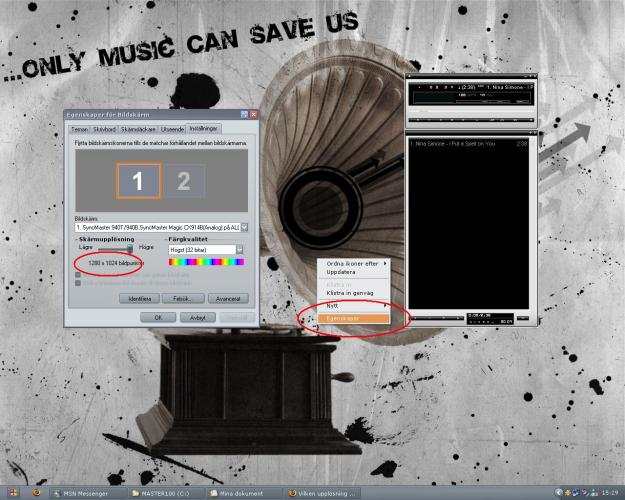The height and width of the screenshot is (500, 625).
Task: Click the network tray icon near clock
Action: coord(594,493)
